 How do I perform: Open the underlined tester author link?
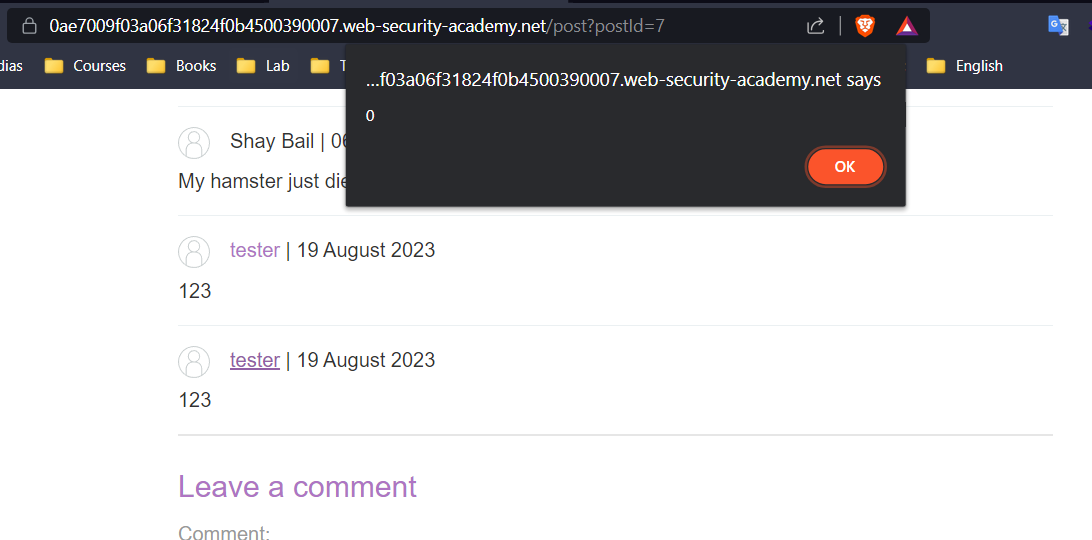[x=255, y=360]
